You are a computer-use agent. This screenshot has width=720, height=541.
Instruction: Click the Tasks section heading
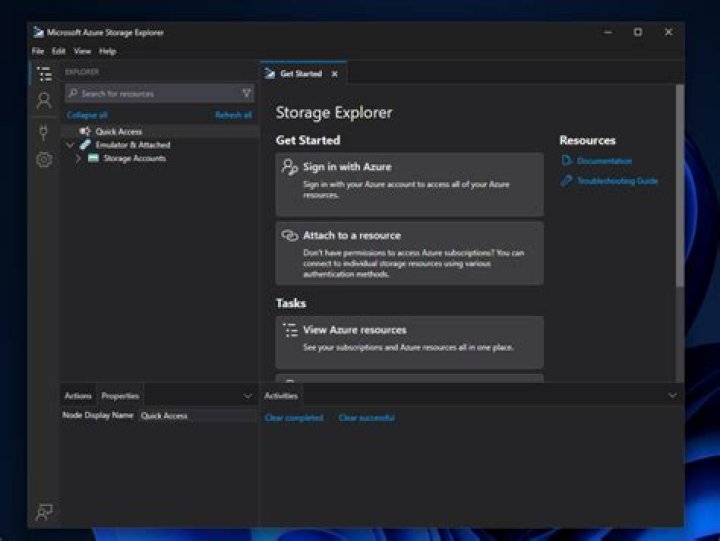(291, 304)
